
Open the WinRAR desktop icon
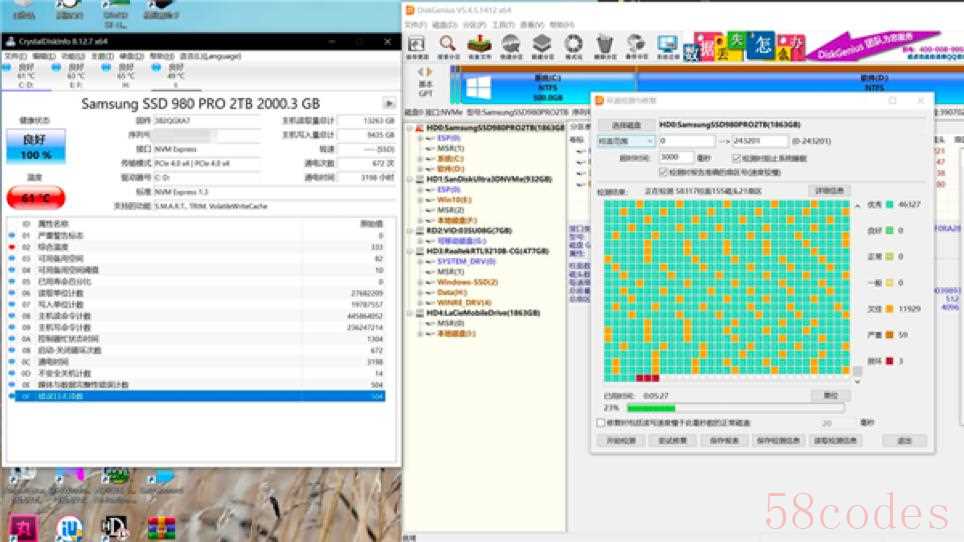(162, 528)
